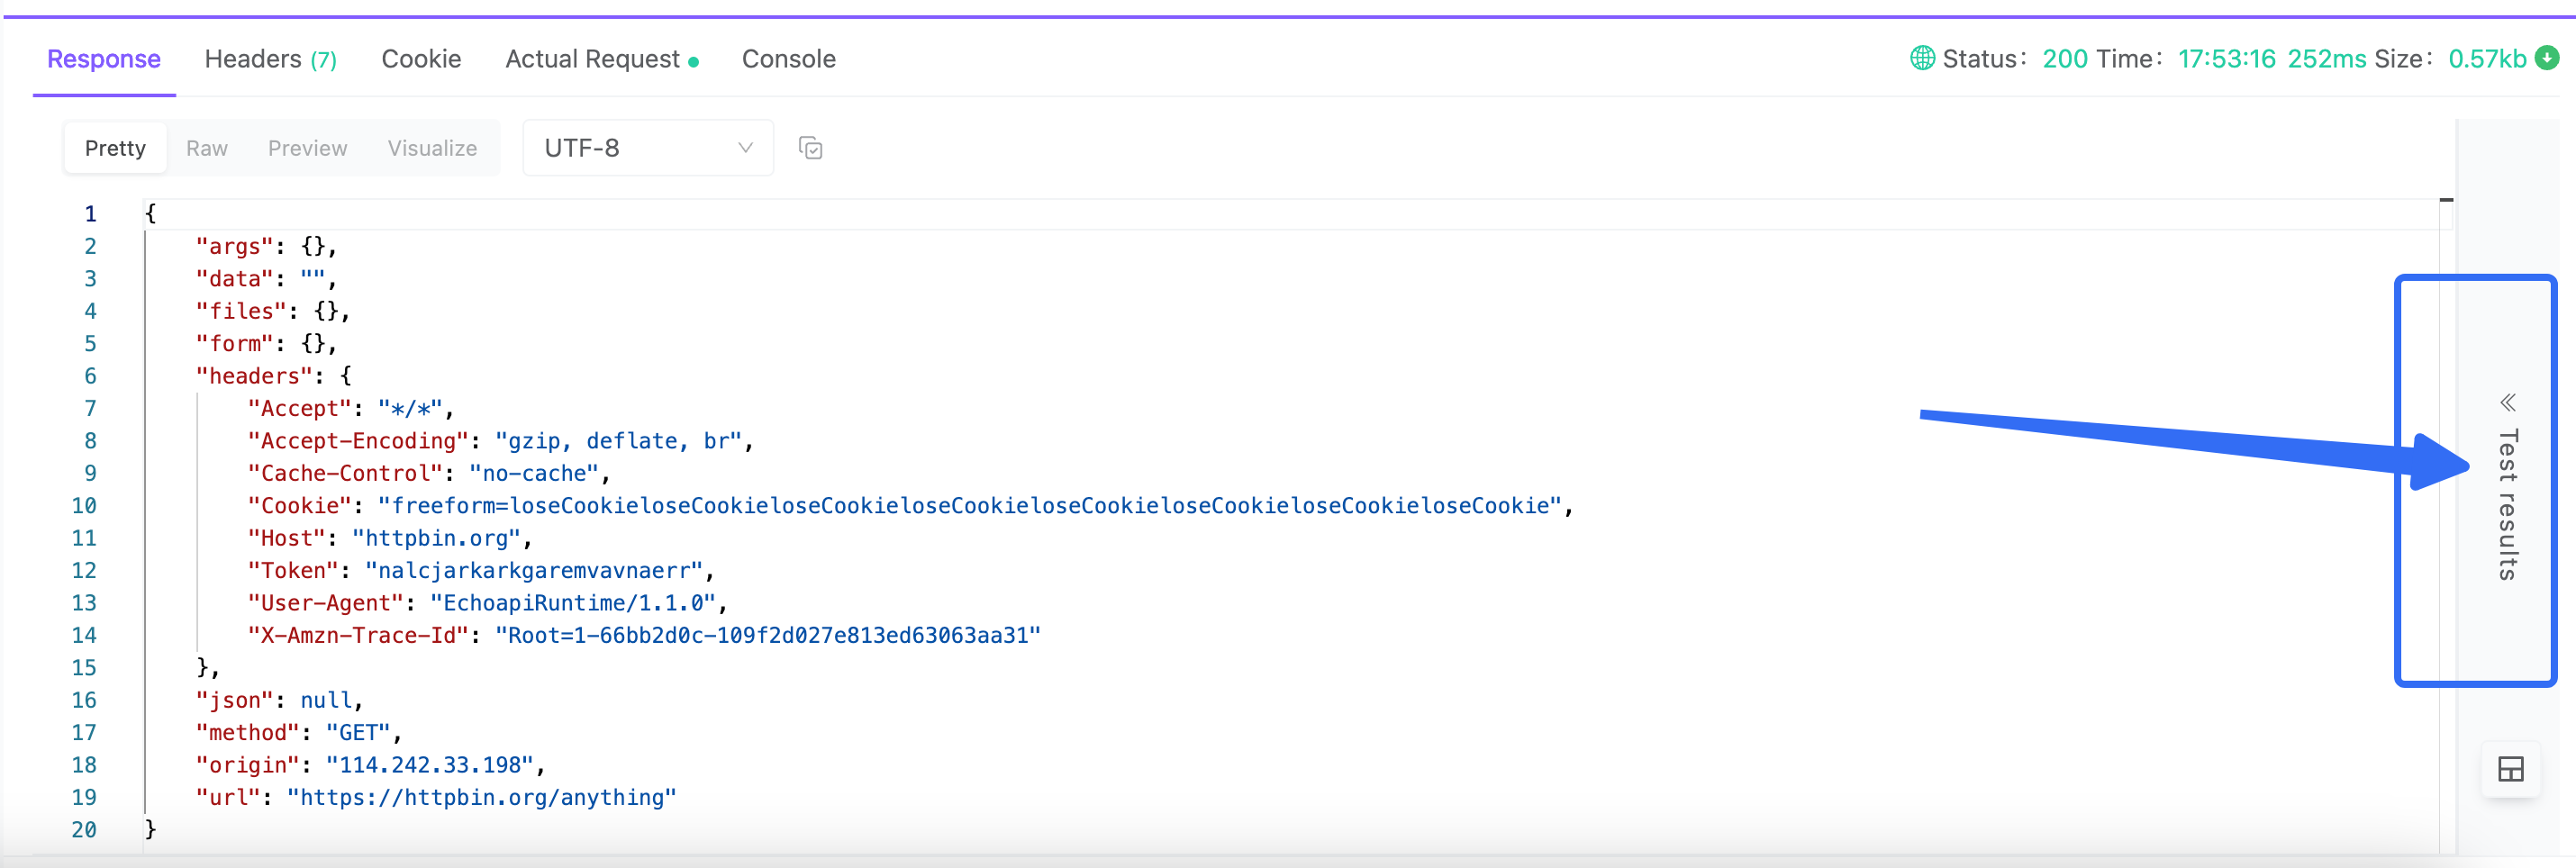Select the Pretty view mode
Image resolution: width=2576 pixels, height=868 pixels.
coord(115,148)
